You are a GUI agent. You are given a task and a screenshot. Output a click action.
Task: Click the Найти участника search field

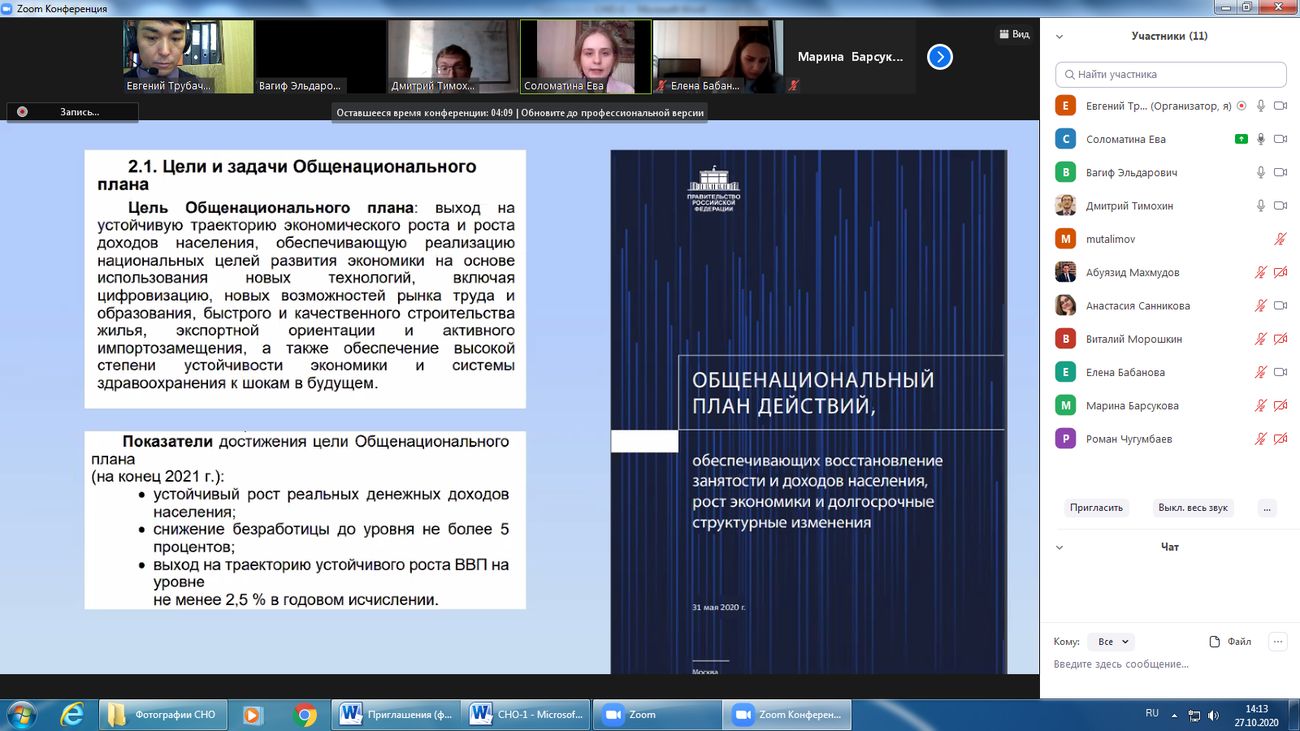point(1170,74)
